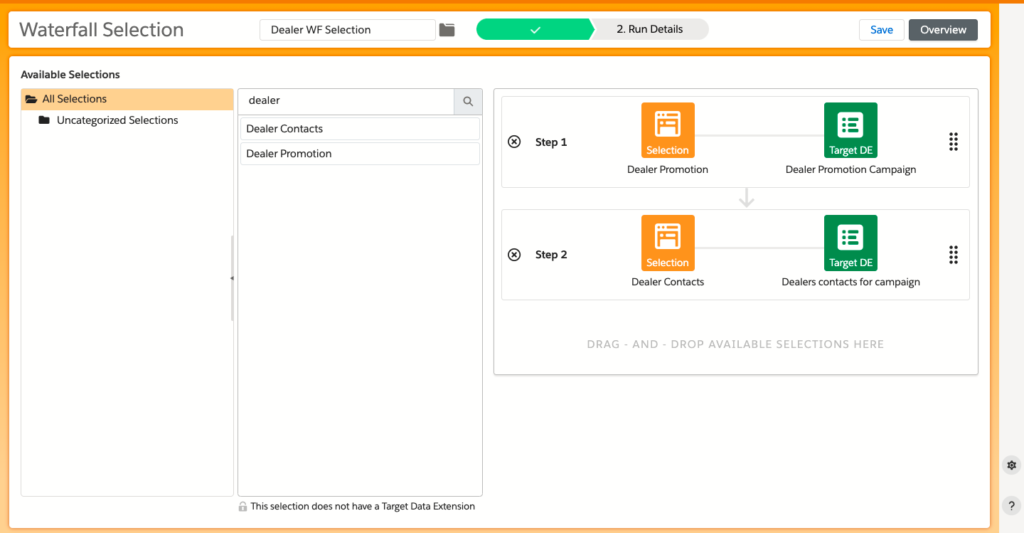
Task: Click the Target DE icon in Step 2
Action: coord(850,243)
